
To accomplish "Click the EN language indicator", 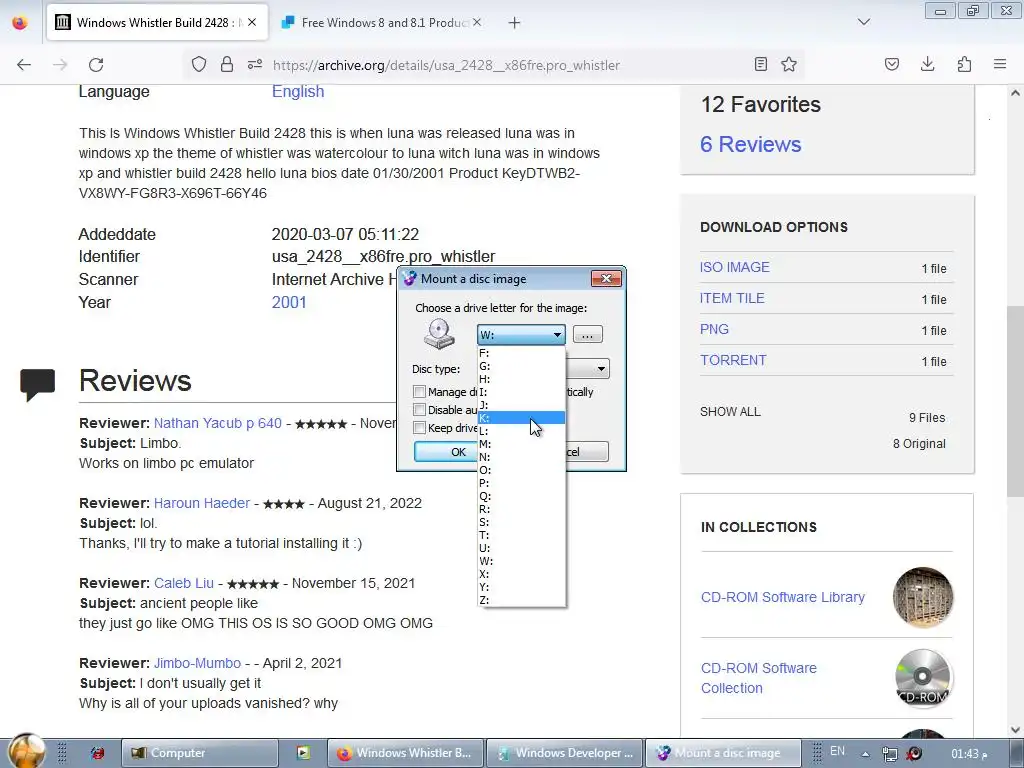I will pos(837,752).
